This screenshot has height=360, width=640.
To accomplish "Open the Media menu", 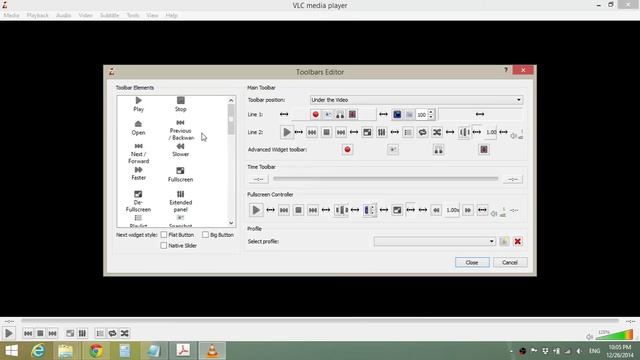I will (11, 16).
